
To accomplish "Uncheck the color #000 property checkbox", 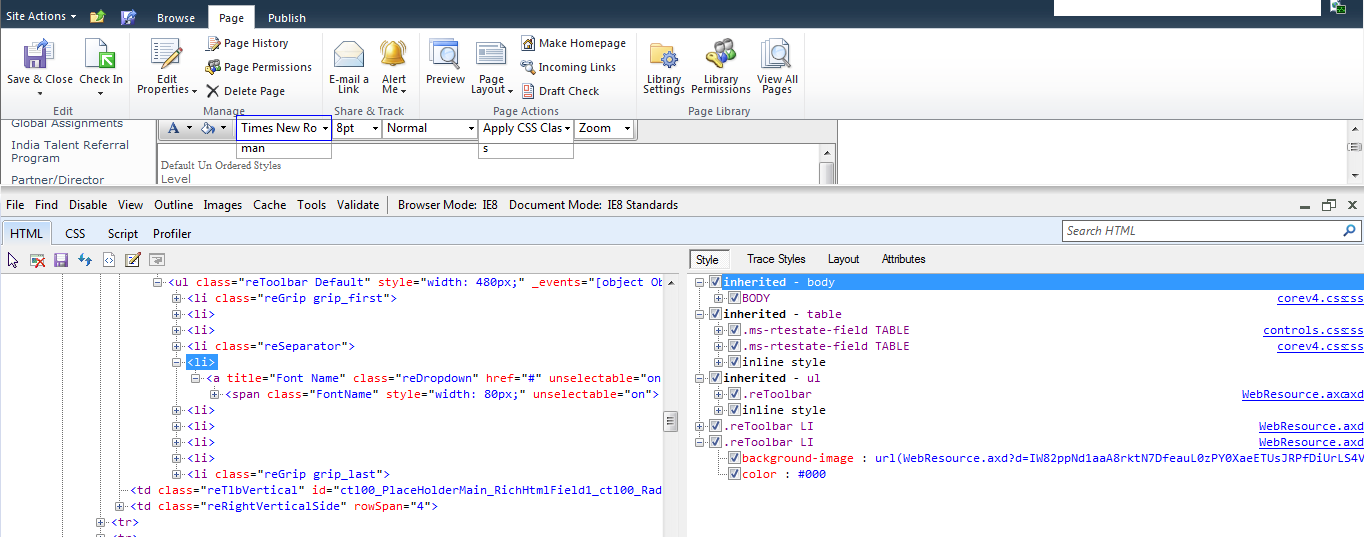I will point(735,474).
